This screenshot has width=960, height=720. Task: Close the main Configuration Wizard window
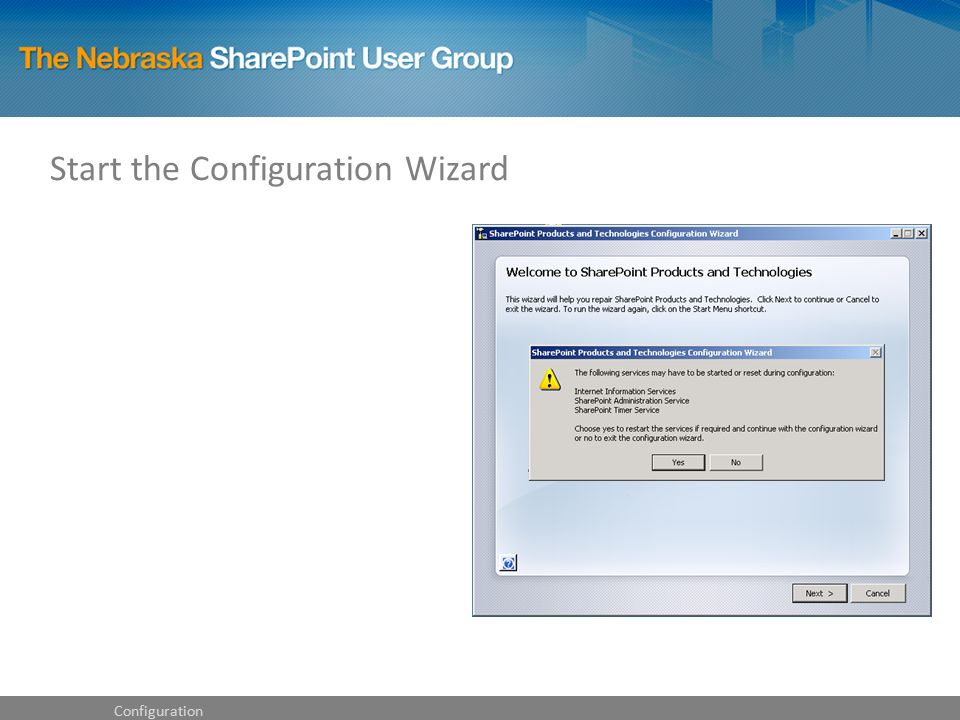click(921, 233)
